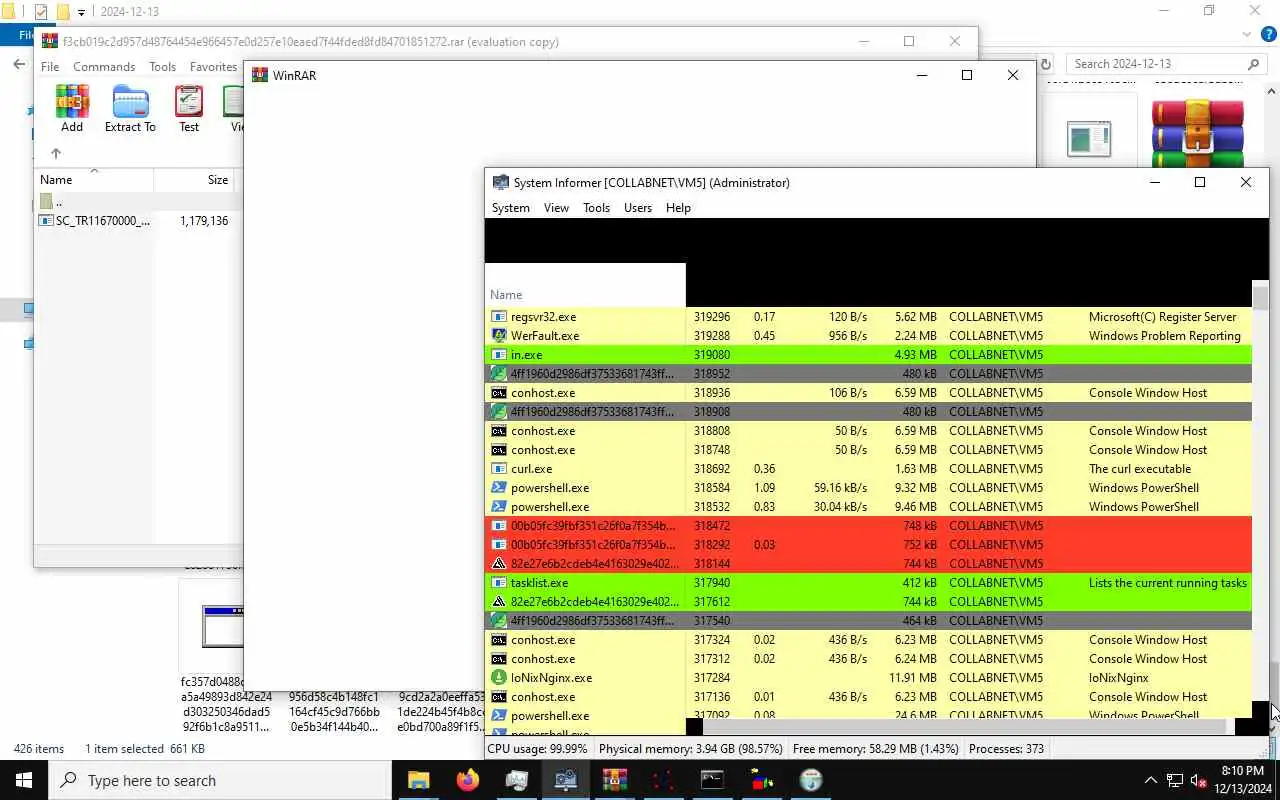Open the View menu in System Informer
Viewport: 1280px width, 800px height.
pyautogui.click(x=556, y=208)
